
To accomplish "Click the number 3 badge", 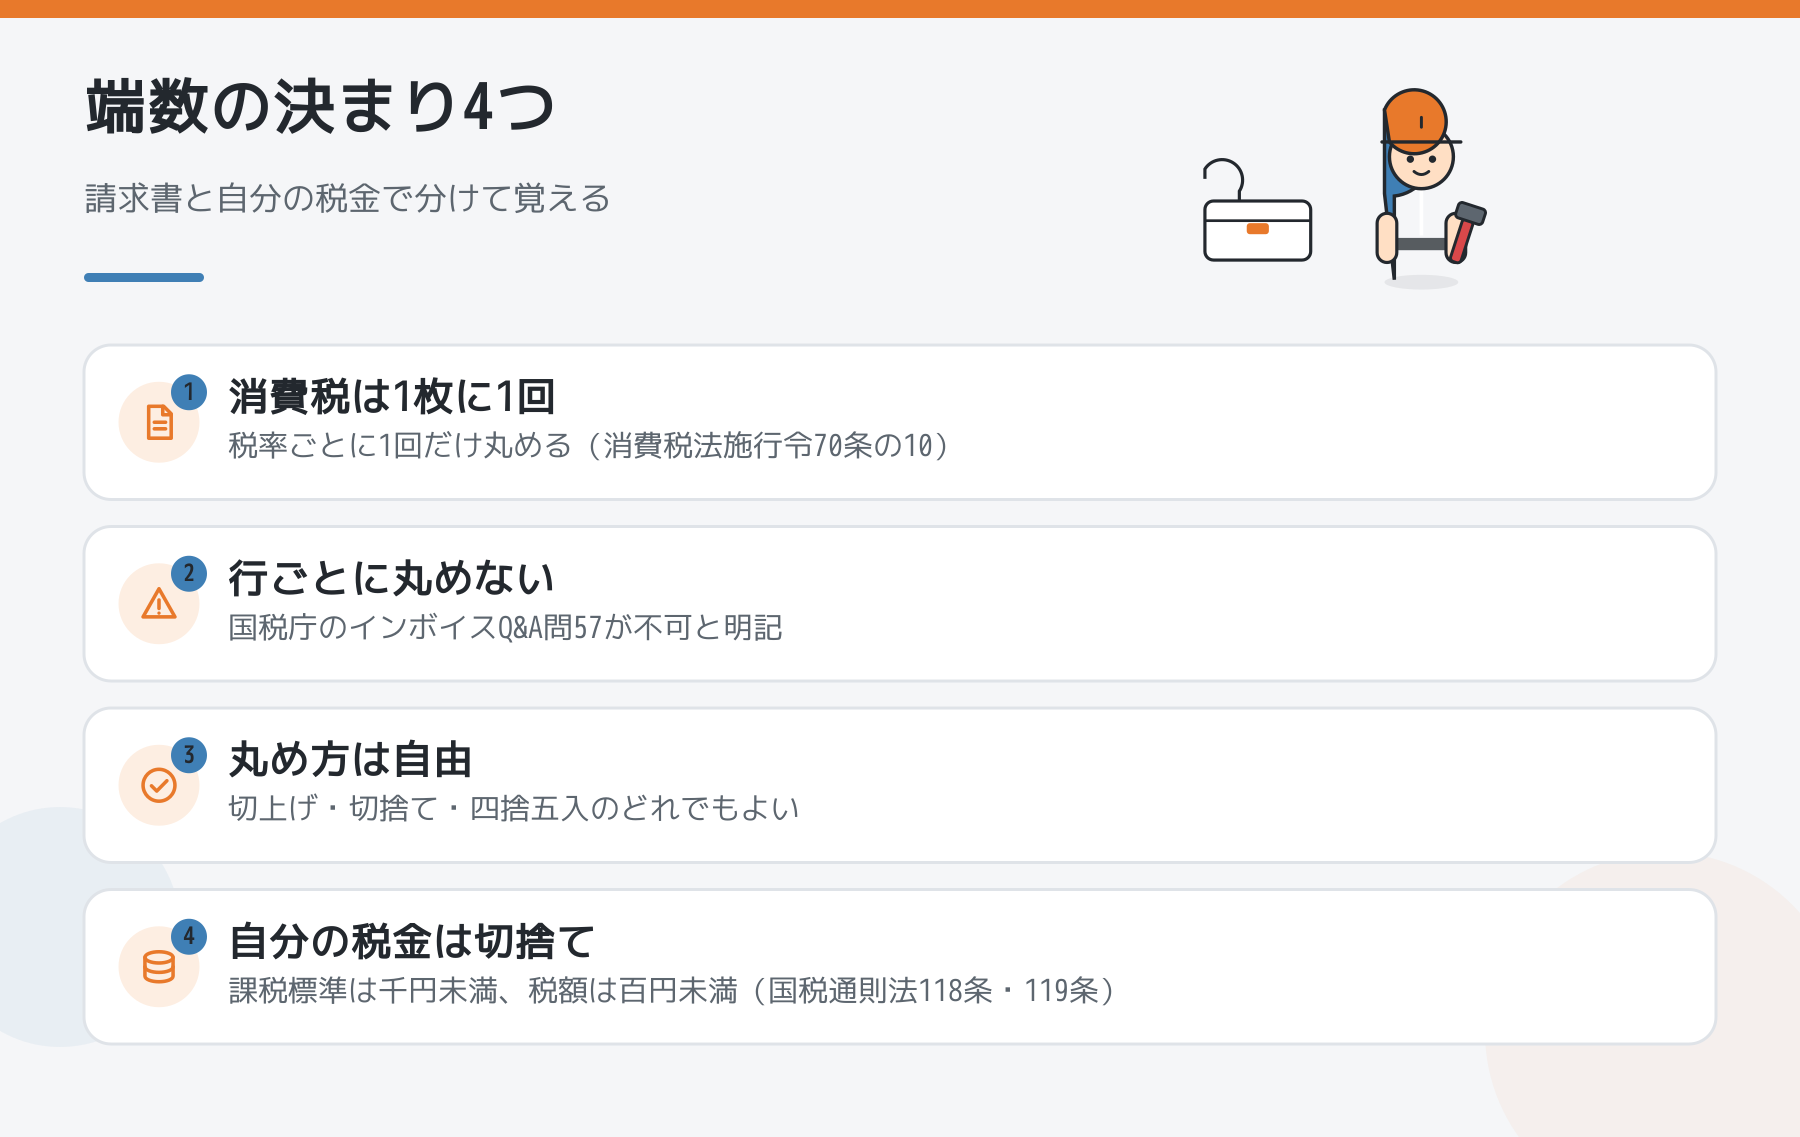I will [189, 755].
